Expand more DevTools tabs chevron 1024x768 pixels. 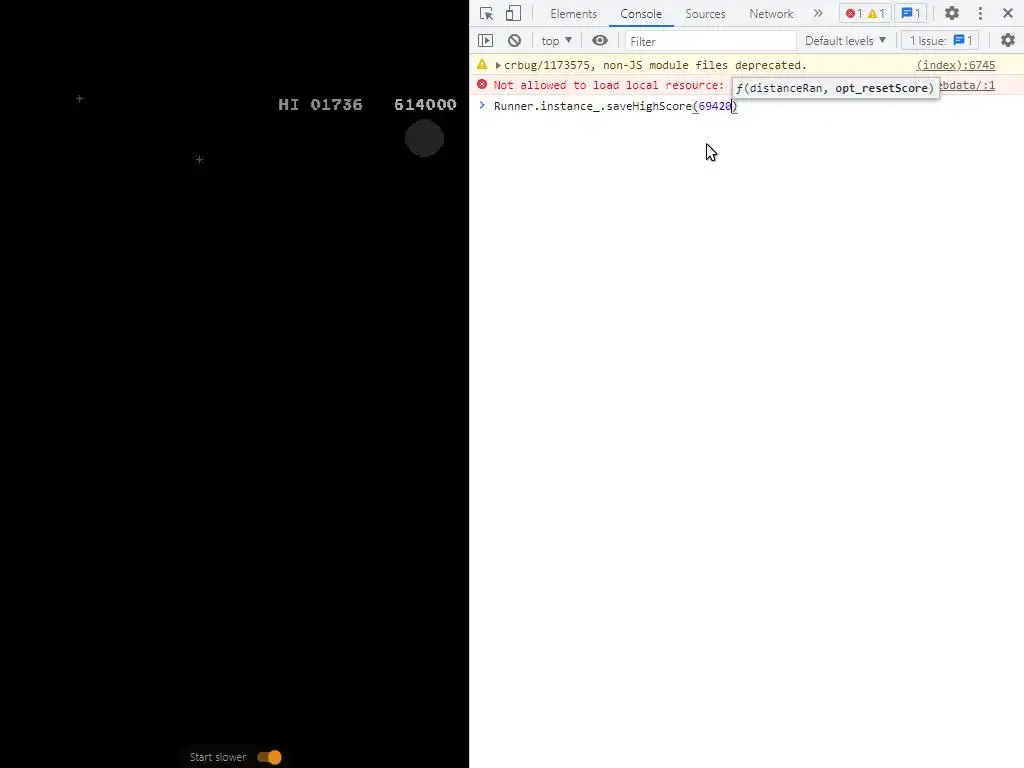click(x=818, y=13)
